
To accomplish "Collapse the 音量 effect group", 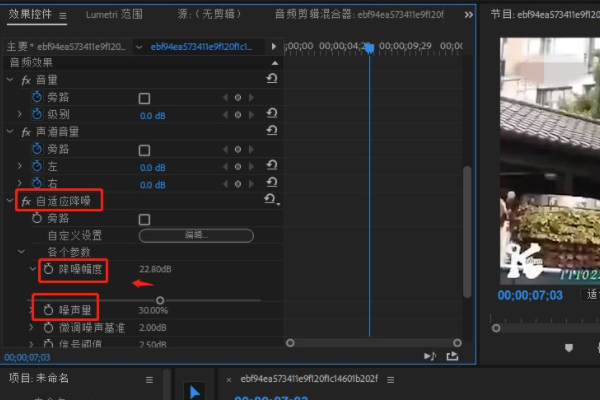I will click(10, 80).
